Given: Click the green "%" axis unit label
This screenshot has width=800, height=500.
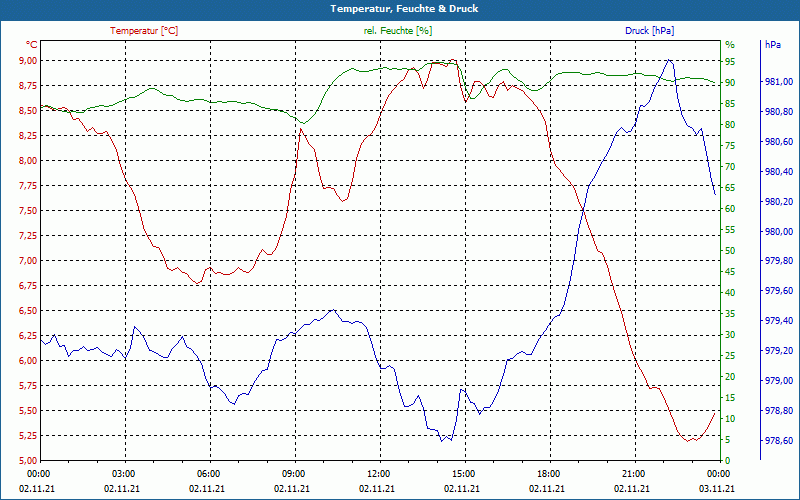Looking at the screenshot, I should [730, 45].
